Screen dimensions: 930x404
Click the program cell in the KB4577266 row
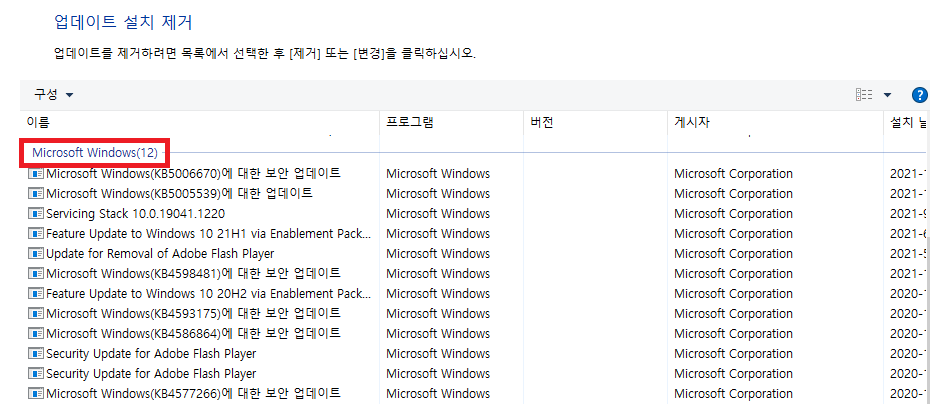[x=438, y=393]
